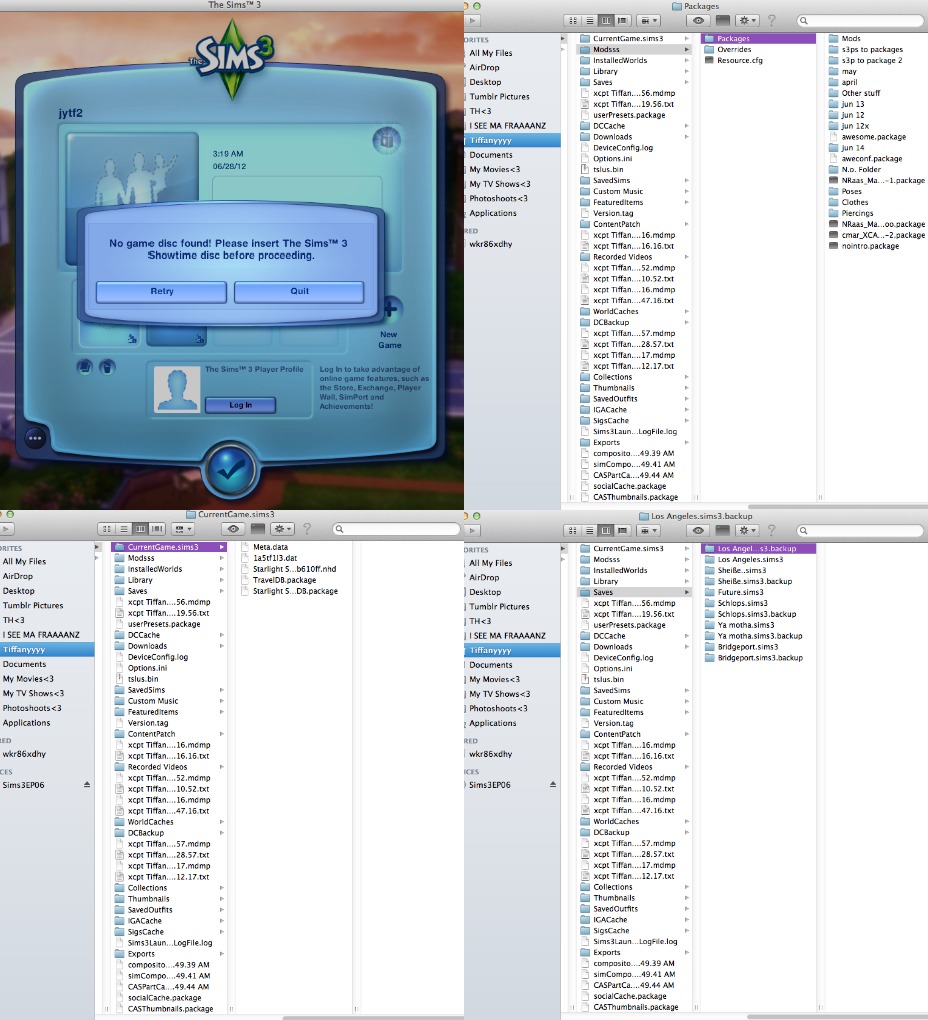The image size is (928, 1020).
Task: Select column view in the Los Angeles.sims3.backup window
Action: click(605, 528)
